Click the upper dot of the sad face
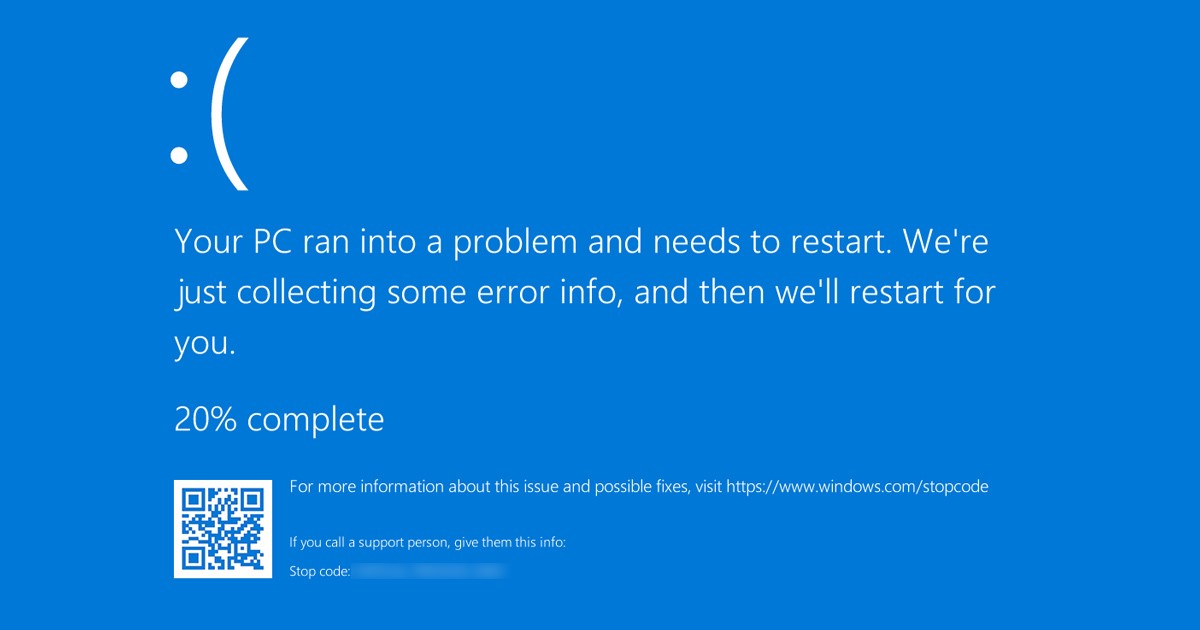1200x630 pixels. click(x=179, y=79)
